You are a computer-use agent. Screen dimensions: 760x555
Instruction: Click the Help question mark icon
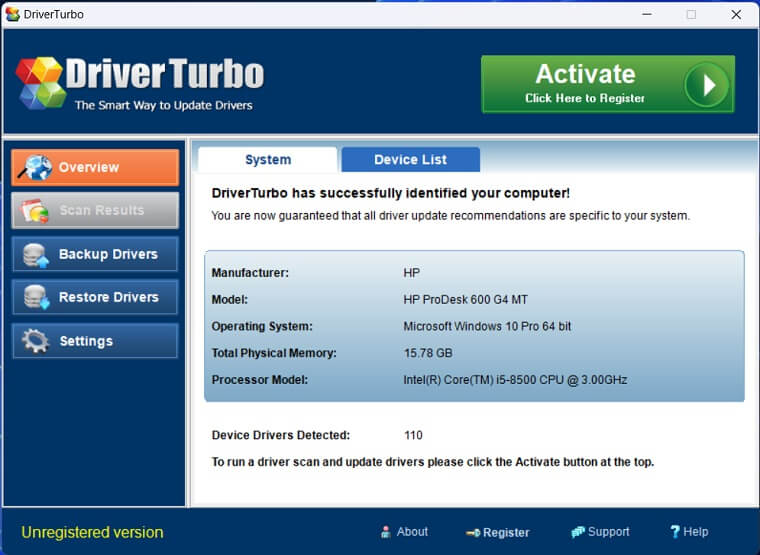click(x=675, y=532)
